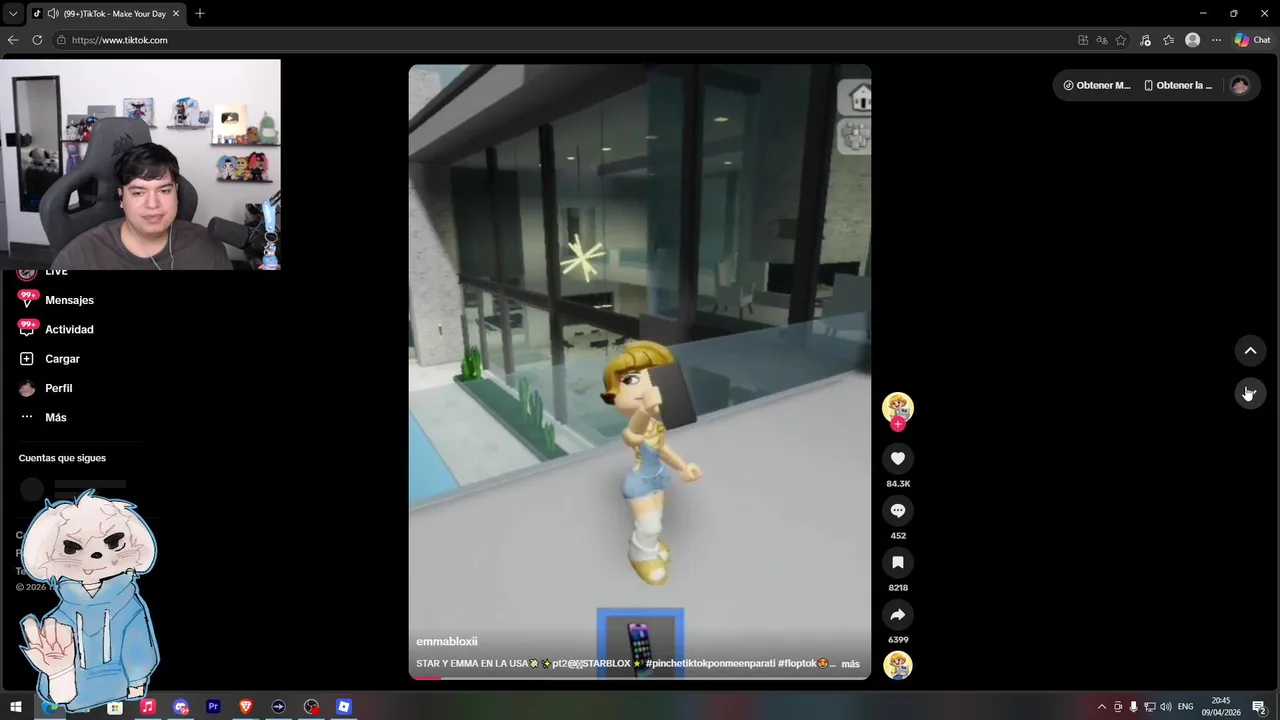Open the browser apps icon in address bar
Image resolution: width=1280 pixels, height=720 pixels.
click(x=1083, y=40)
